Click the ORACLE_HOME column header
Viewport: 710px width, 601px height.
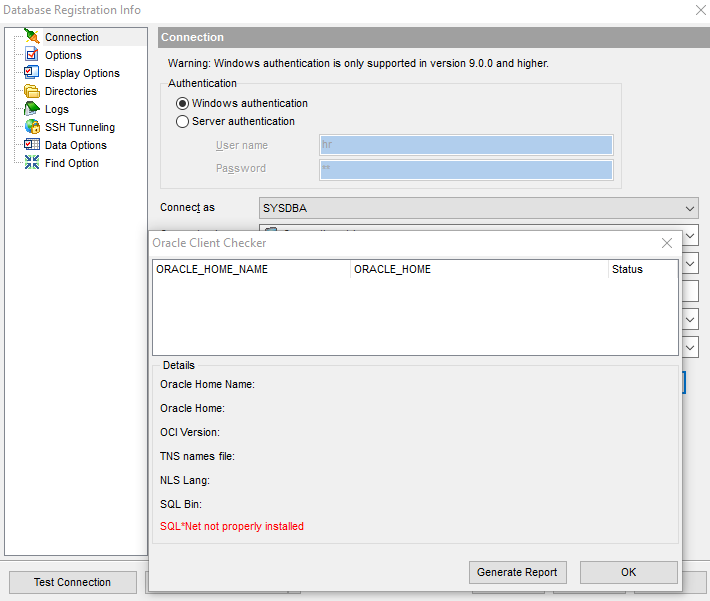tap(479, 269)
